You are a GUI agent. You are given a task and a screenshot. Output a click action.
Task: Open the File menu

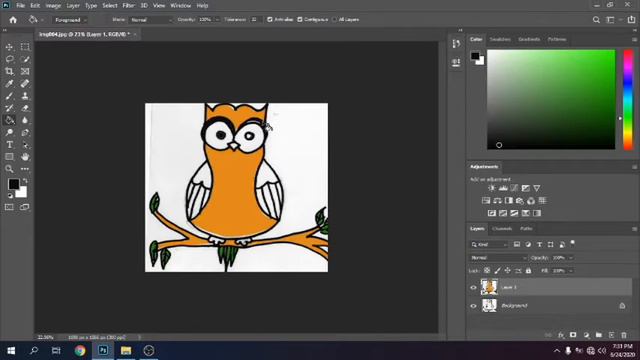(x=20, y=6)
